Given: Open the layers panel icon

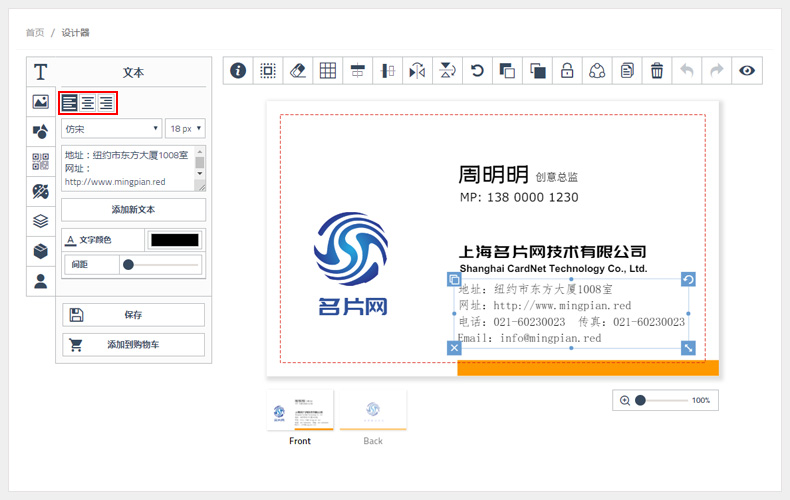Looking at the screenshot, I should click(41, 221).
